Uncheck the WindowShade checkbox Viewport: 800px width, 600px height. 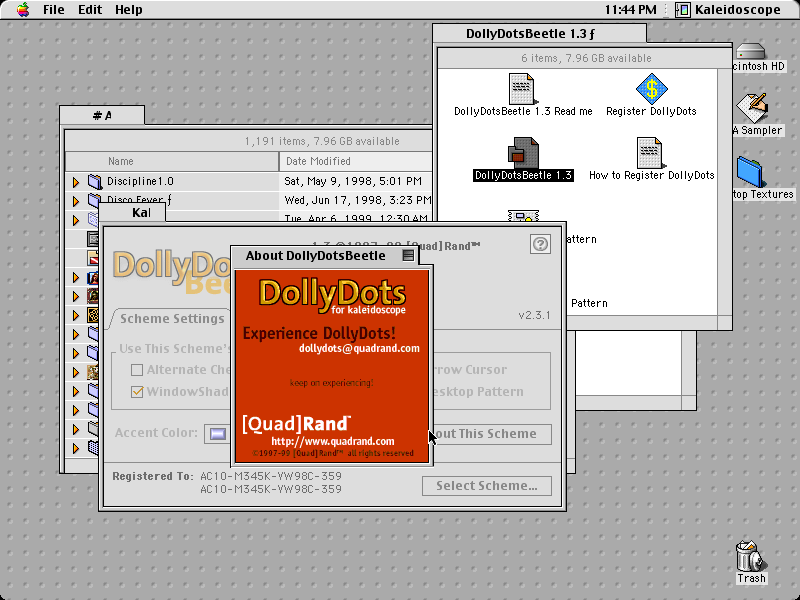click(x=137, y=392)
